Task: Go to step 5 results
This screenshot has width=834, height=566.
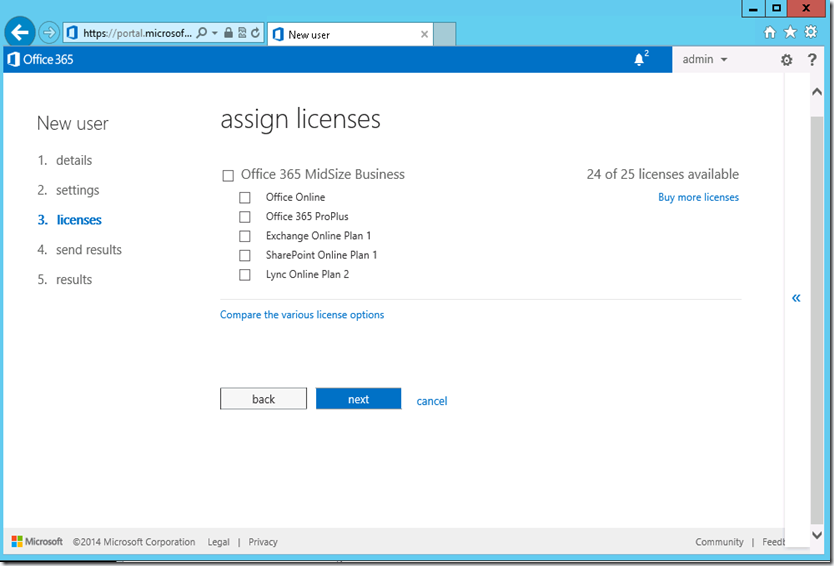Action: (x=64, y=279)
